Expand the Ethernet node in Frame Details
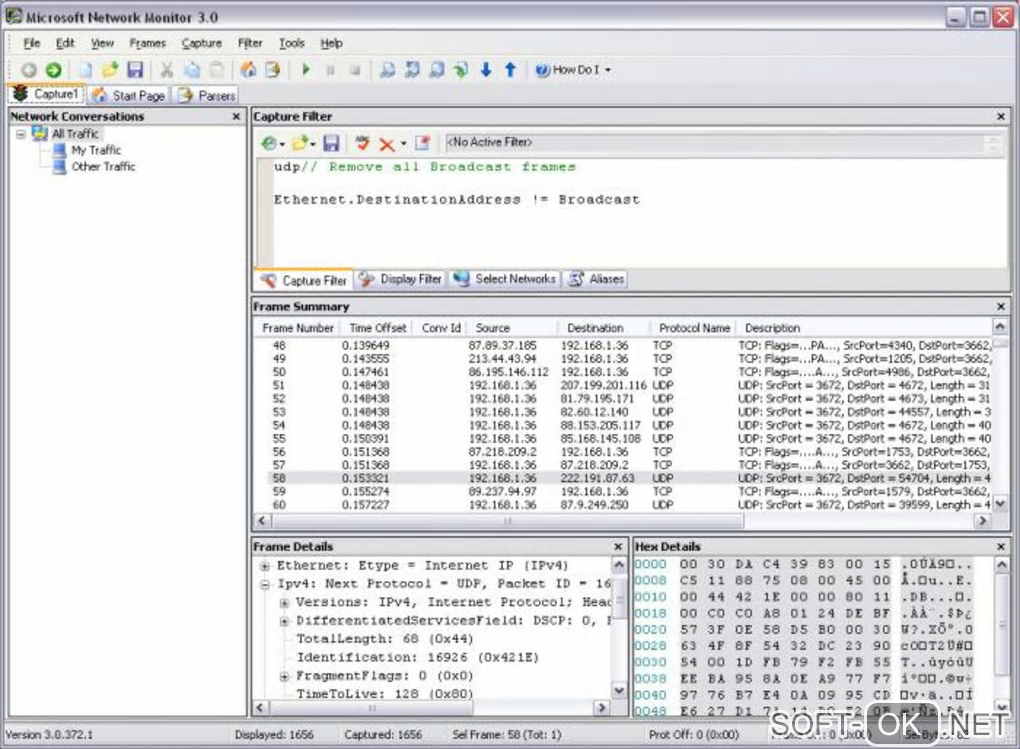 [265, 566]
